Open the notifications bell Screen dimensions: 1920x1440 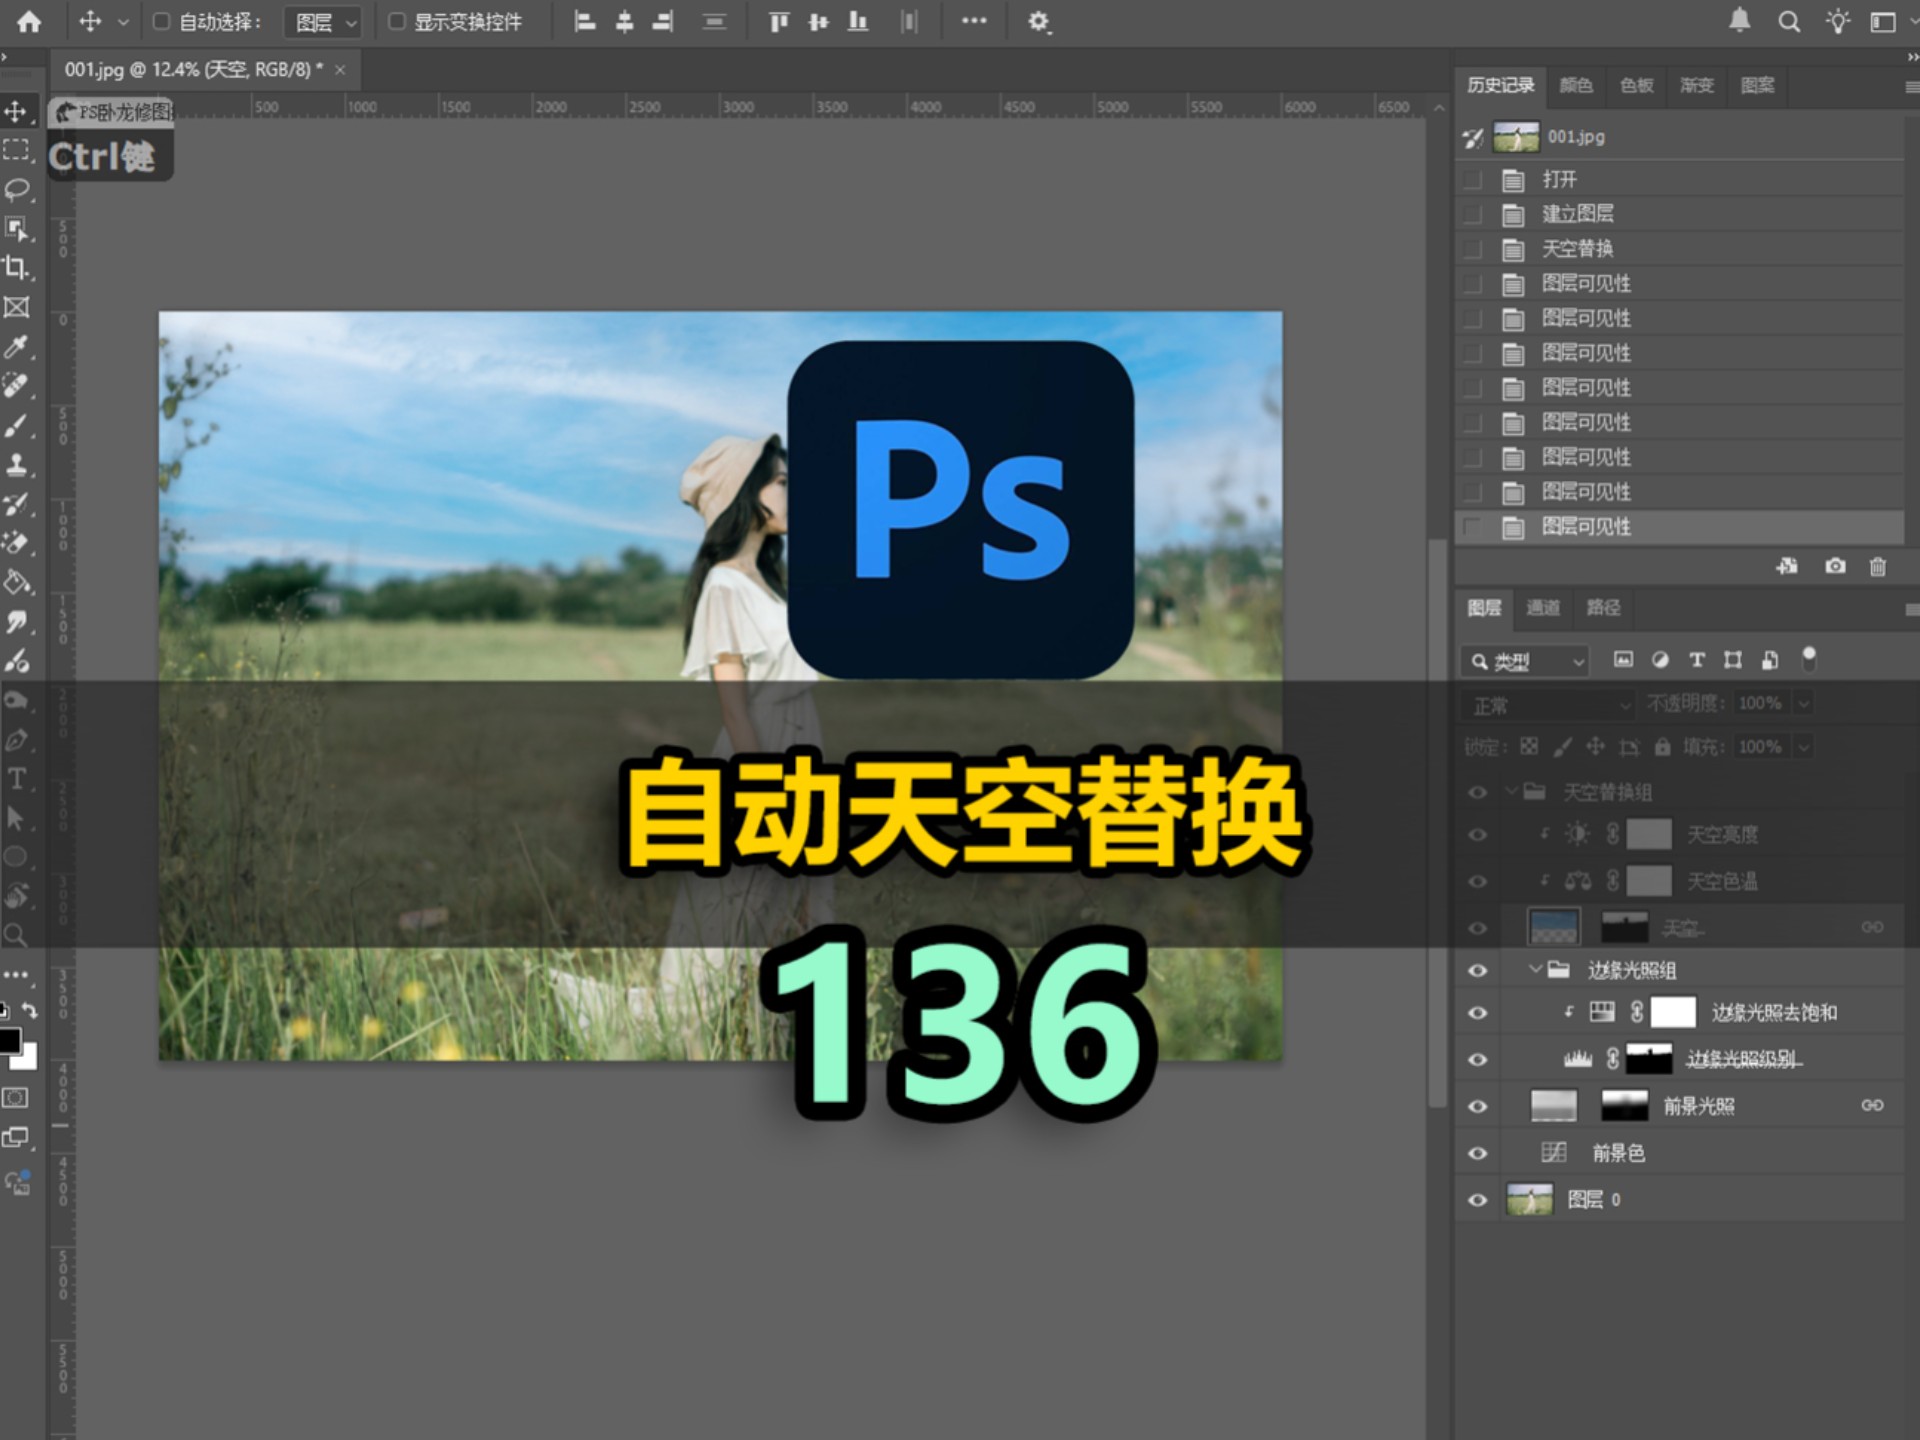[x=1740, y=21]
